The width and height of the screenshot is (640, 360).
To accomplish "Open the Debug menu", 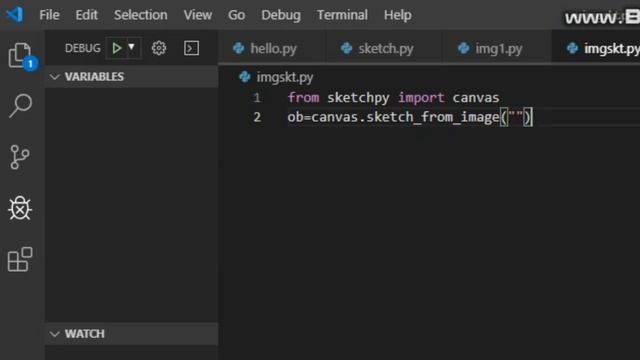I will tap(281, 15).
